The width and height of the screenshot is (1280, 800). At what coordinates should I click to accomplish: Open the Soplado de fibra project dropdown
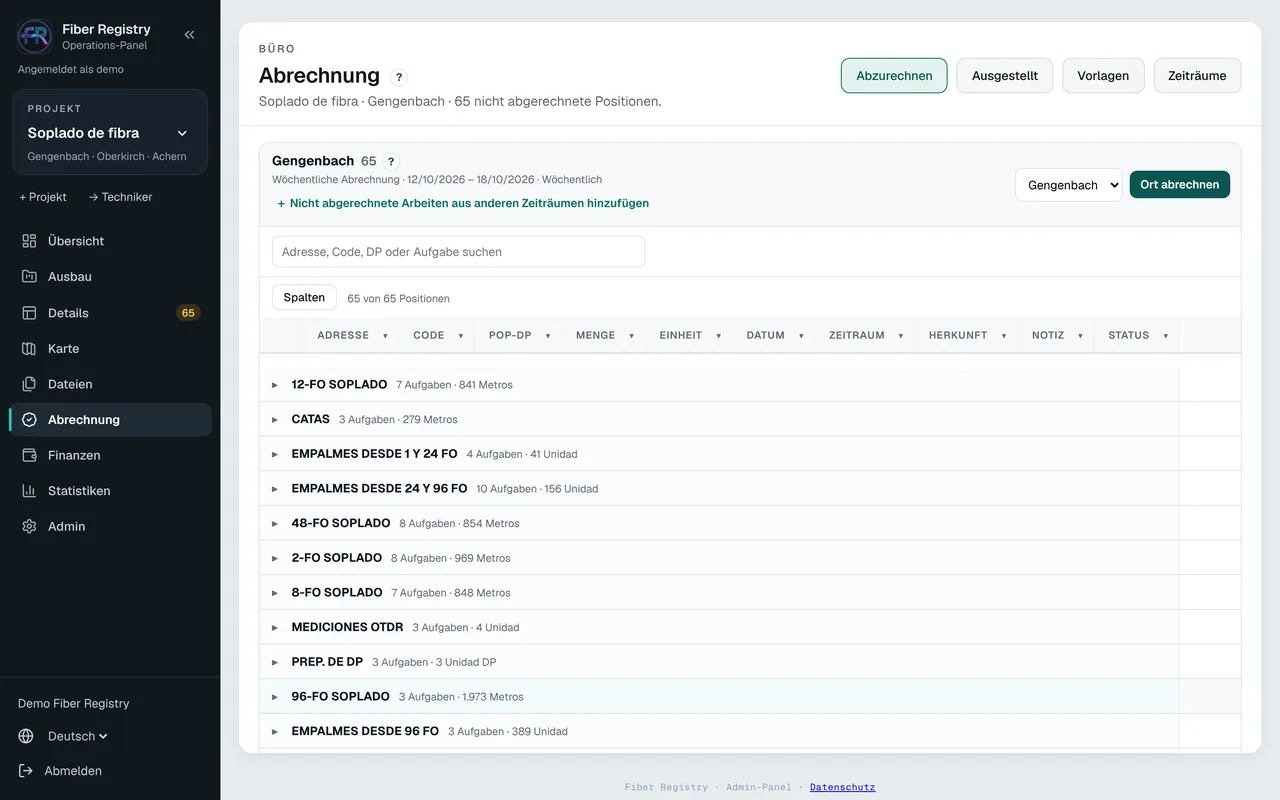[110, 132]
